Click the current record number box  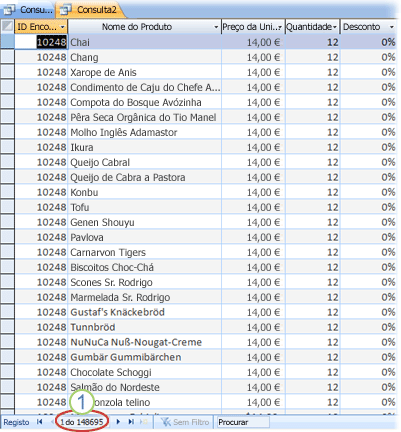pos(82,422)
